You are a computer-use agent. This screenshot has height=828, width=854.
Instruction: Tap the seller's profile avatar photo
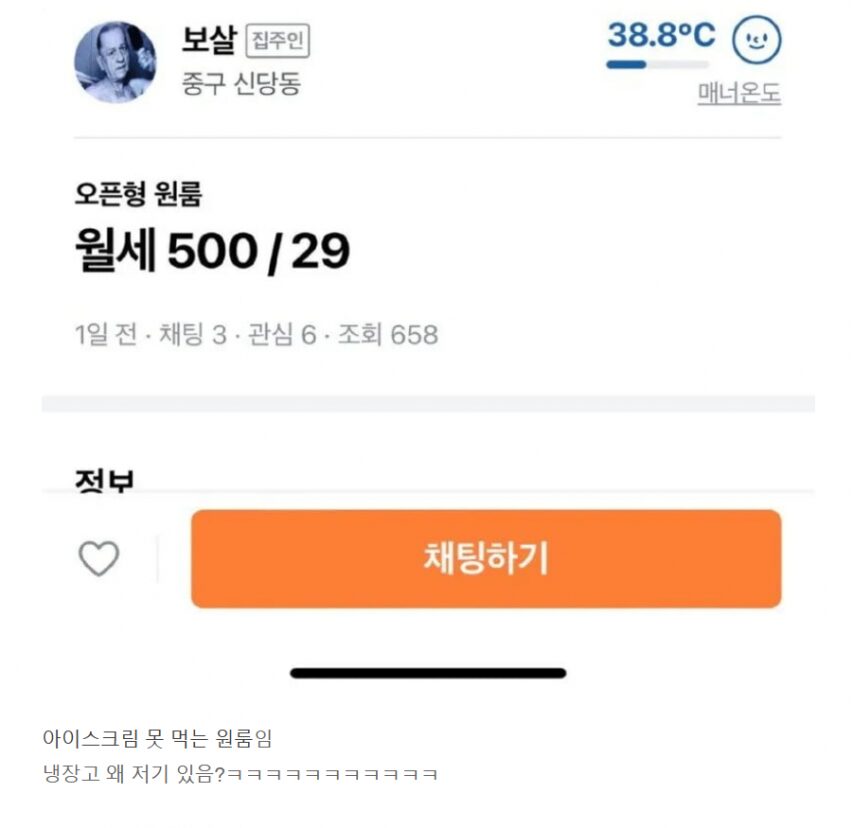coord(115,62)
